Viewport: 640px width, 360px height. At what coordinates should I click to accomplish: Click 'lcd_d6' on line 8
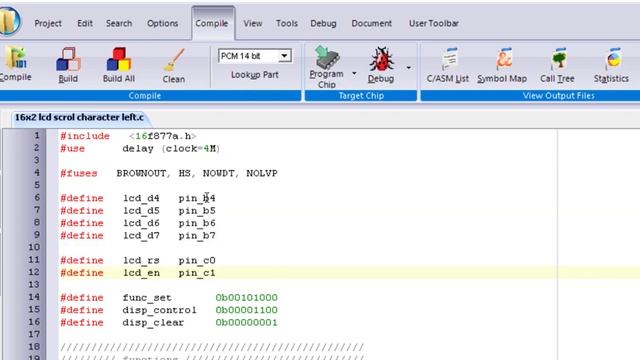coord(141,223)
